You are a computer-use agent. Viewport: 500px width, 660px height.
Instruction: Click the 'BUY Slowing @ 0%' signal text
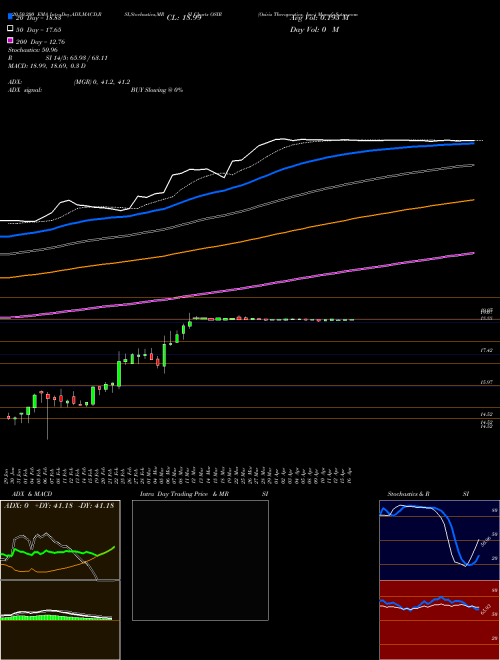pyautogui.click(x=157, y=90)
